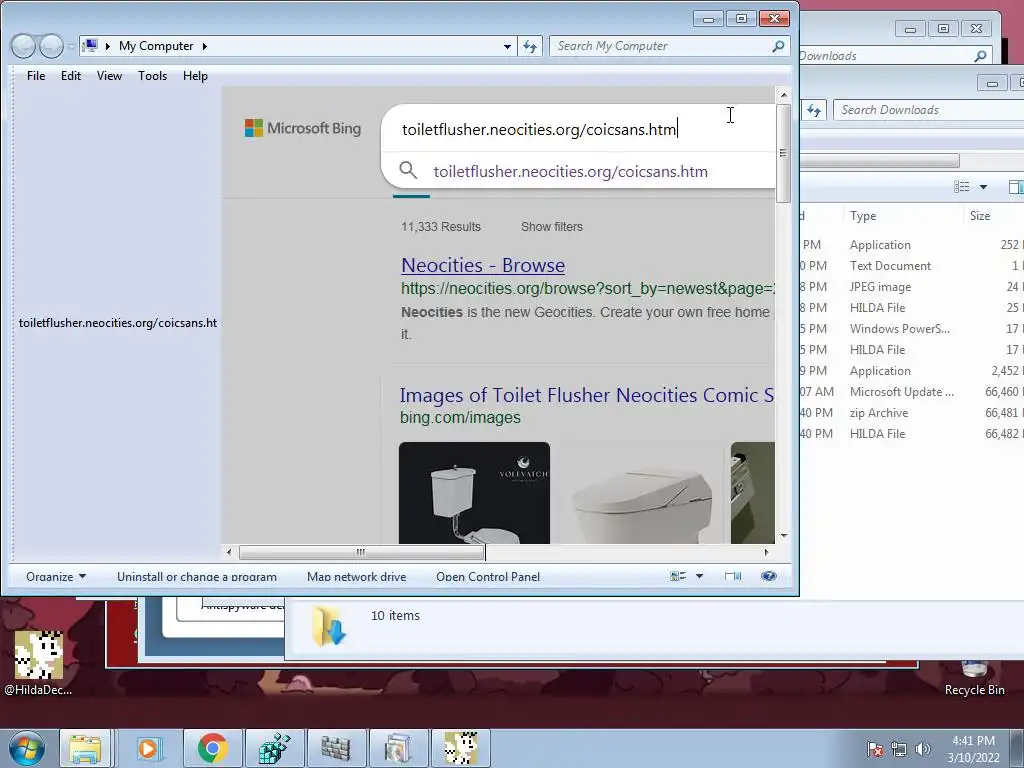Open Google Chrome from the taskbar

click(x=212, y=748)
